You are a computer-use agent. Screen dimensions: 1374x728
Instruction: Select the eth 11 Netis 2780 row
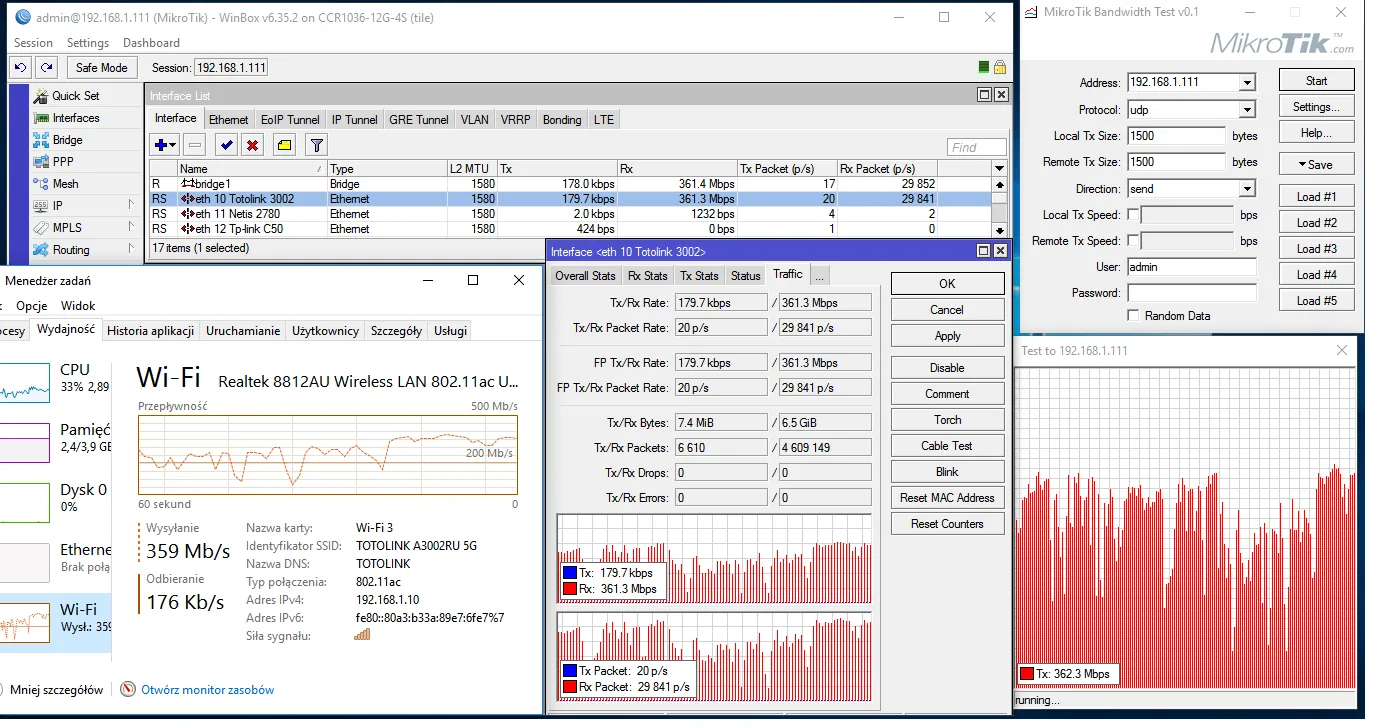(570, 214)
